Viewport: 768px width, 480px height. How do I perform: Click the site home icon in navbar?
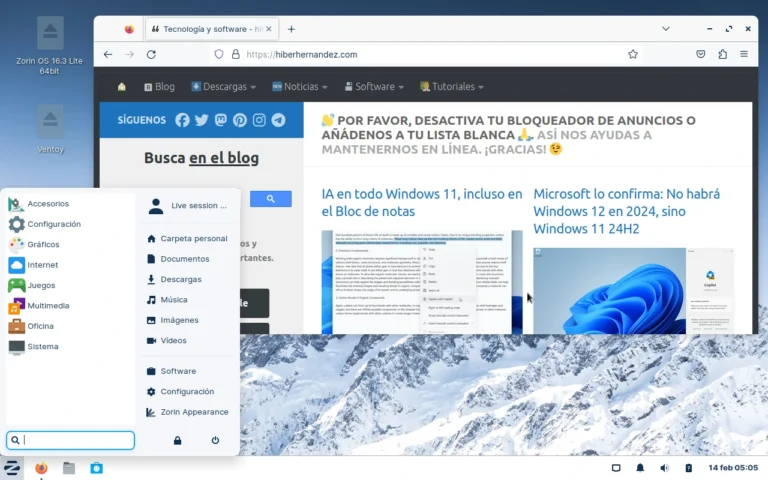pos(122,87)
